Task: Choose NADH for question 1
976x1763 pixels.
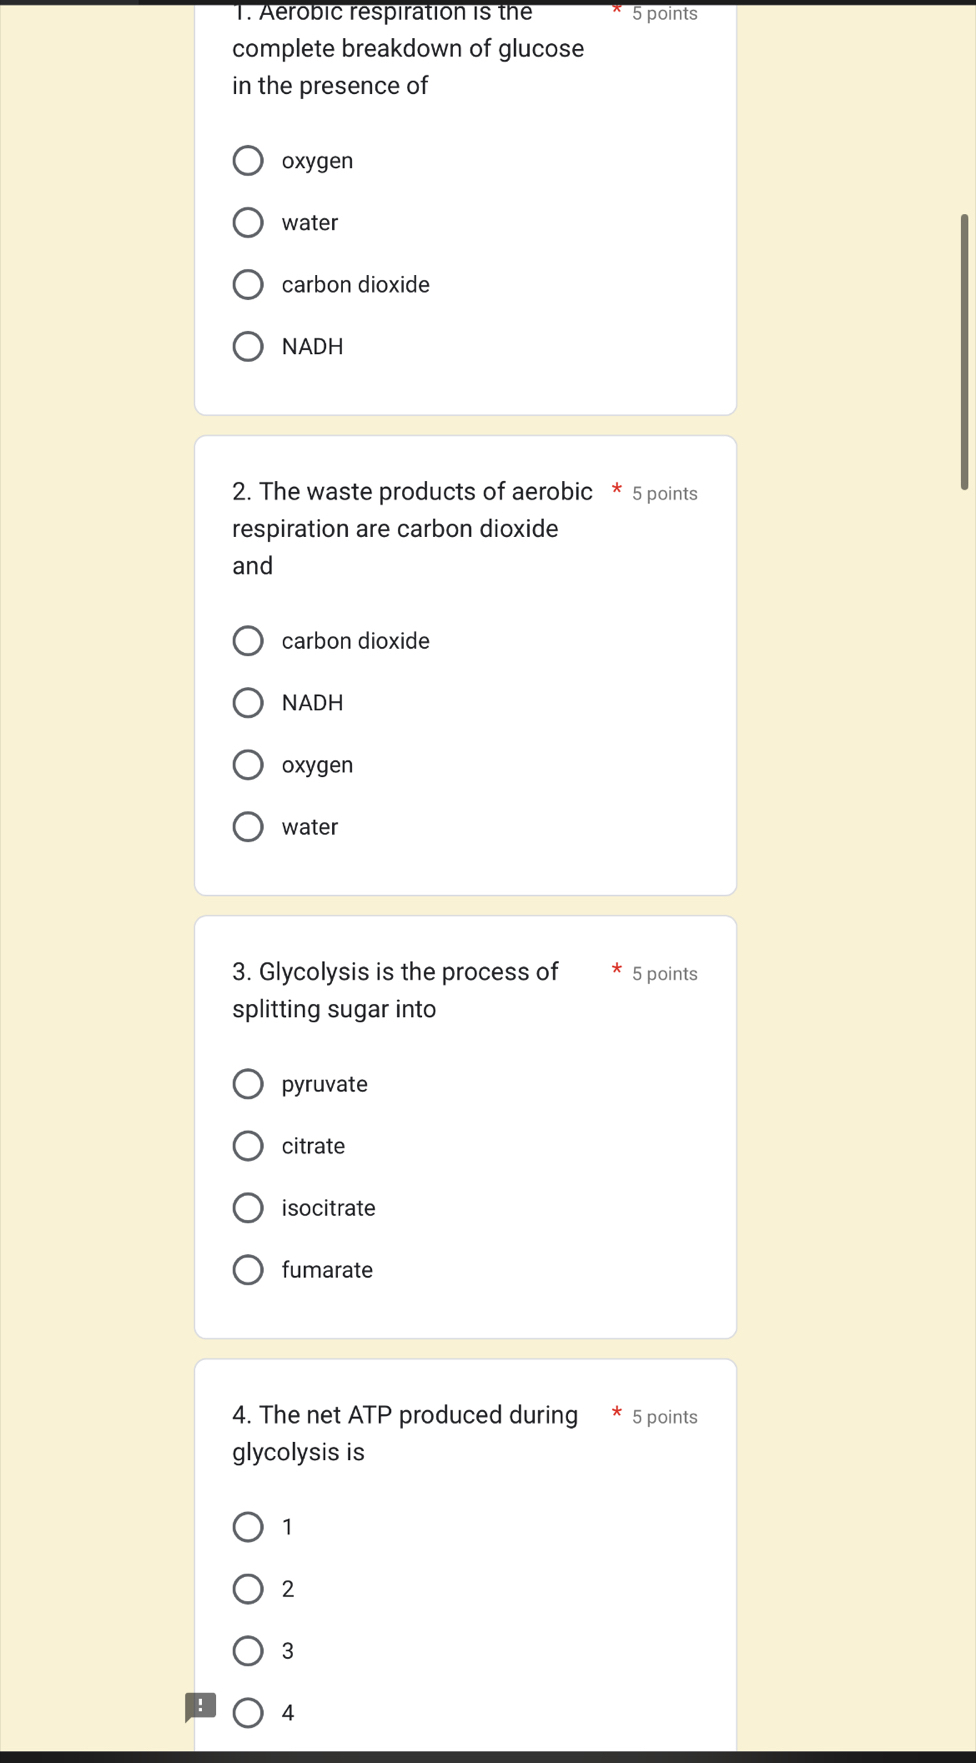Action: [x=248, y=346]
